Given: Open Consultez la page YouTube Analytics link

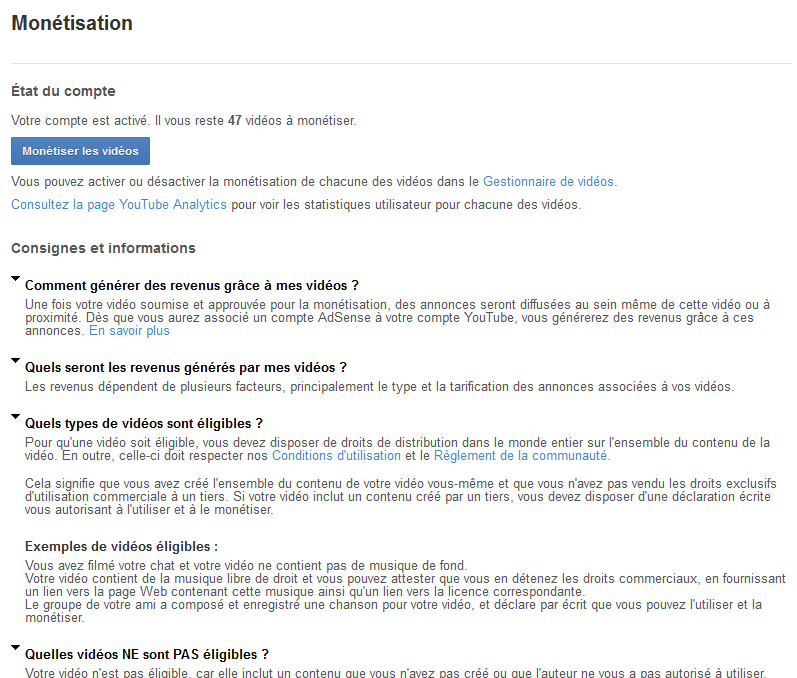Looking at the screenshot, I should [119, 204].
